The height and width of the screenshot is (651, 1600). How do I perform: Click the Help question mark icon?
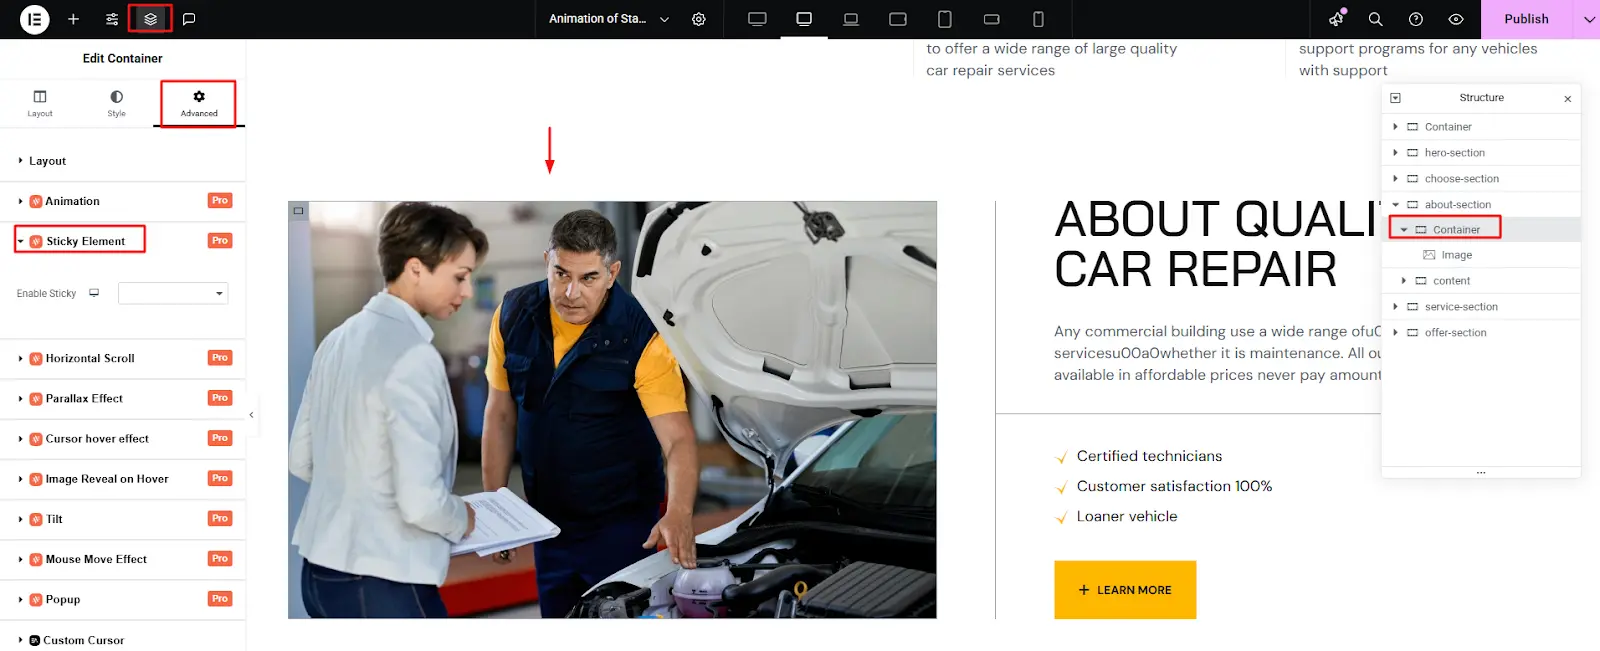(x=1416, y=19)
